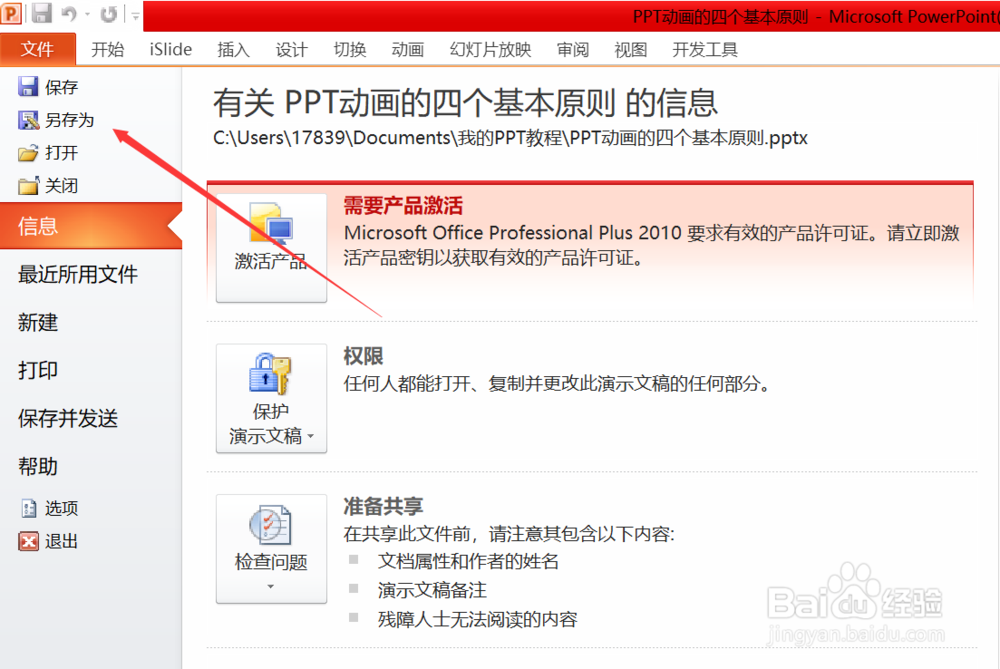Image resolution: width=1000 pixels, height=669 pixels.
Task: Choose 关闭 text in backstage menu
Action: [x=61, y=186]
